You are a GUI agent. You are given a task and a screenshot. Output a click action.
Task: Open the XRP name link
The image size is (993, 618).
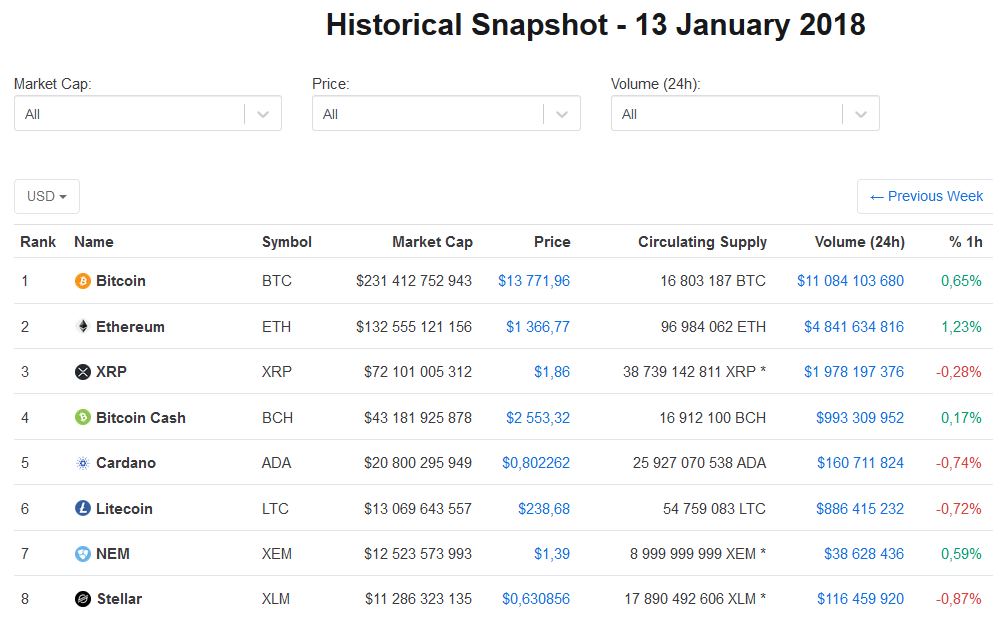pos(111,372)
